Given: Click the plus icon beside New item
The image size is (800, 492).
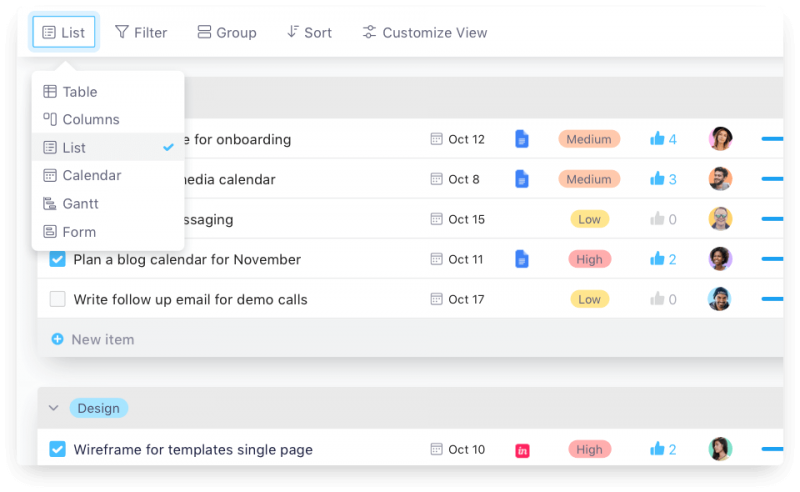Looking at the screenshot, I should (57, 339).
